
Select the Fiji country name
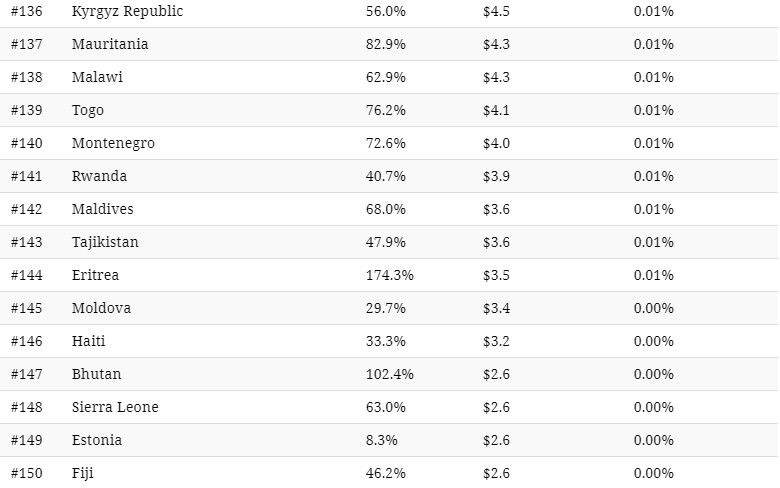83,473
